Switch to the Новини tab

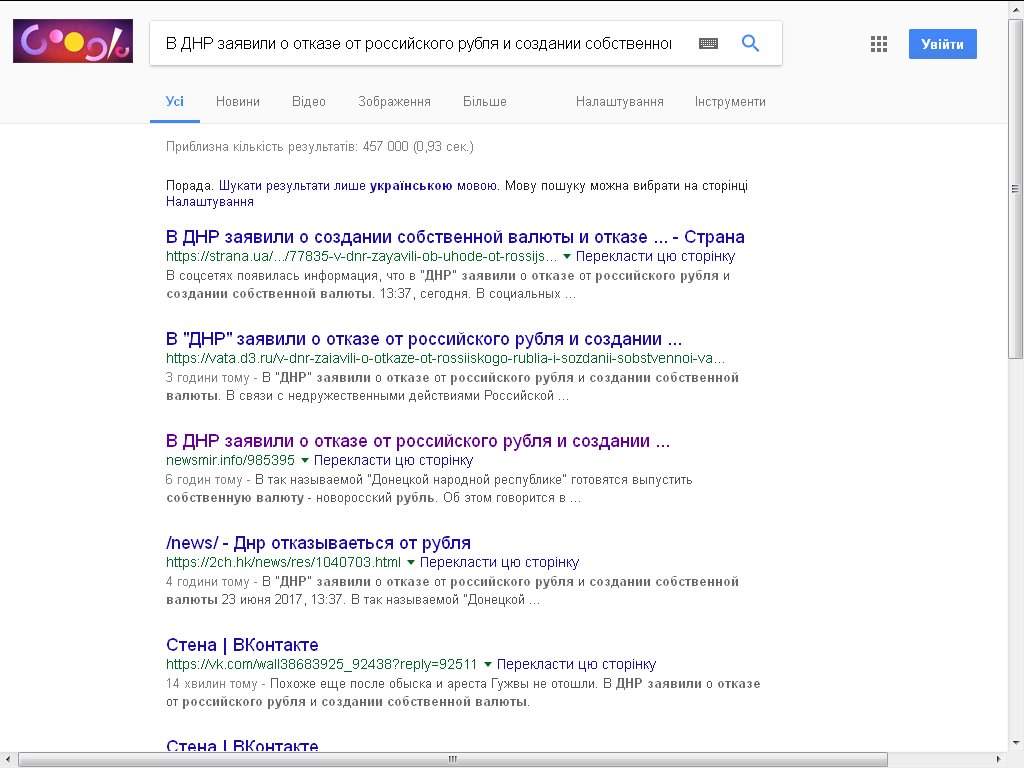(237, 102)
